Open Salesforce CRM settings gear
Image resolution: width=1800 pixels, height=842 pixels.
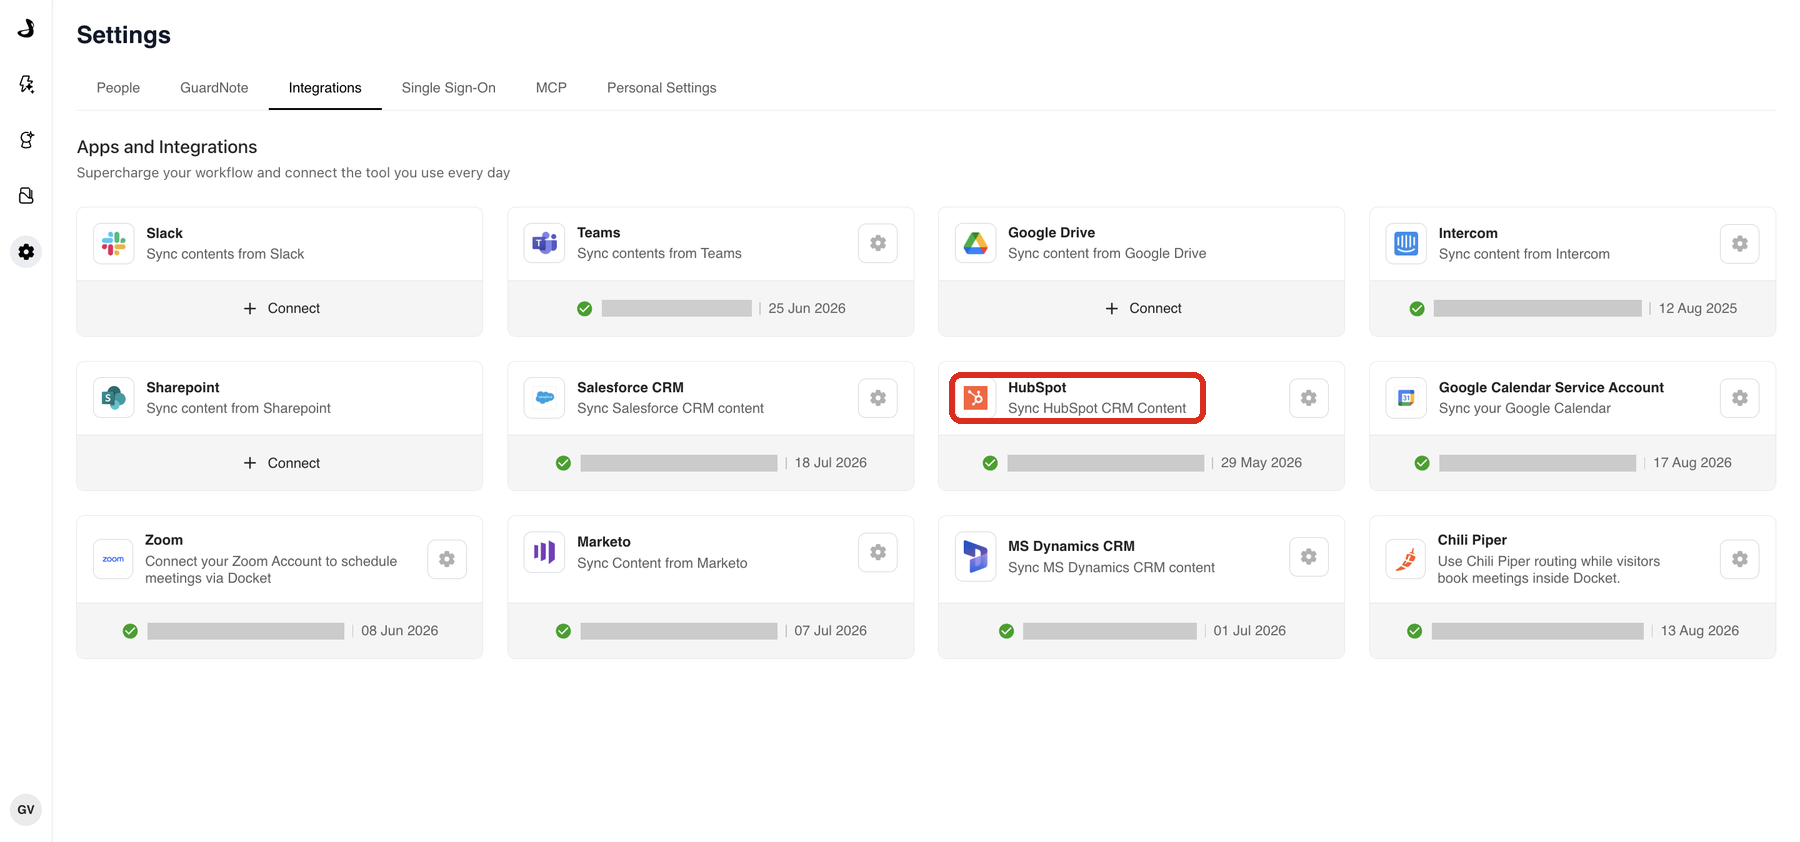(x=878, y=398)
